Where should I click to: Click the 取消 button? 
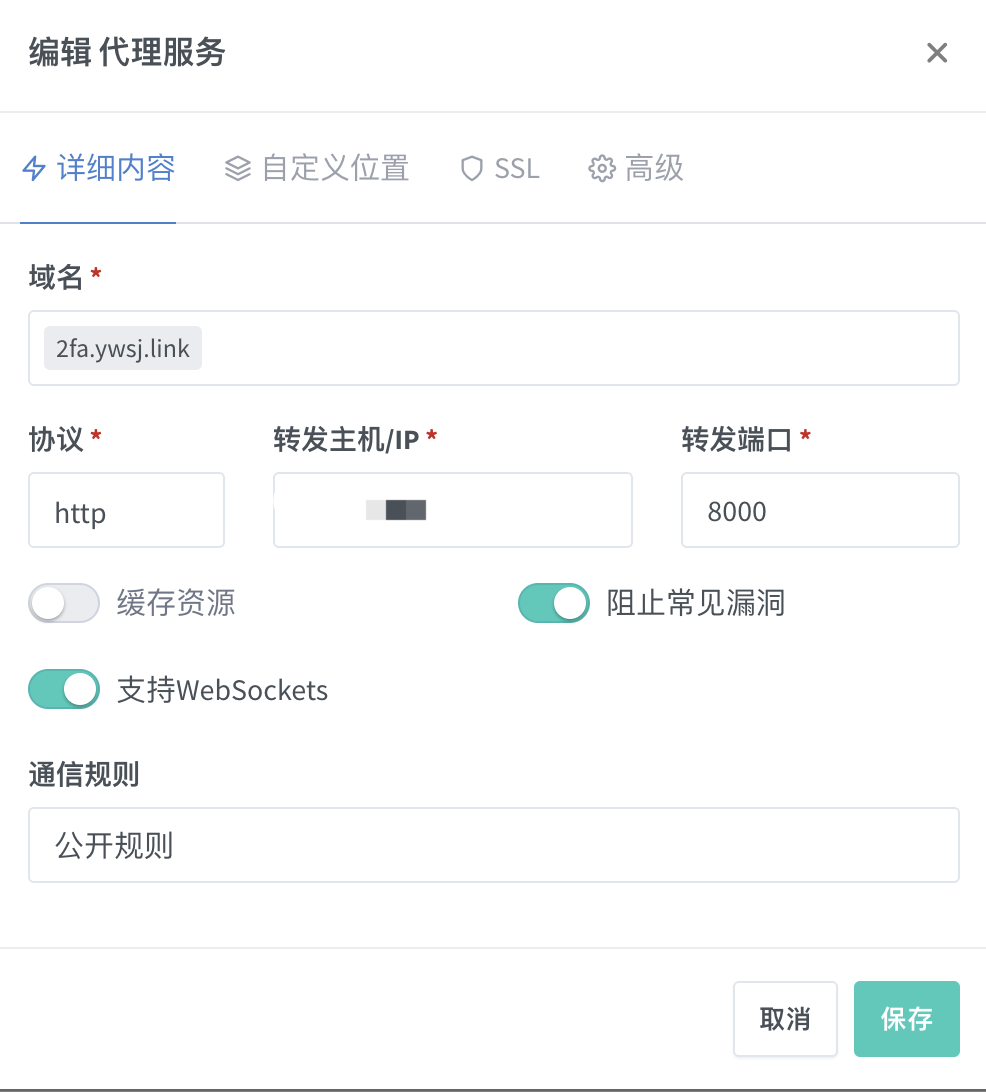coord(785,1019)
